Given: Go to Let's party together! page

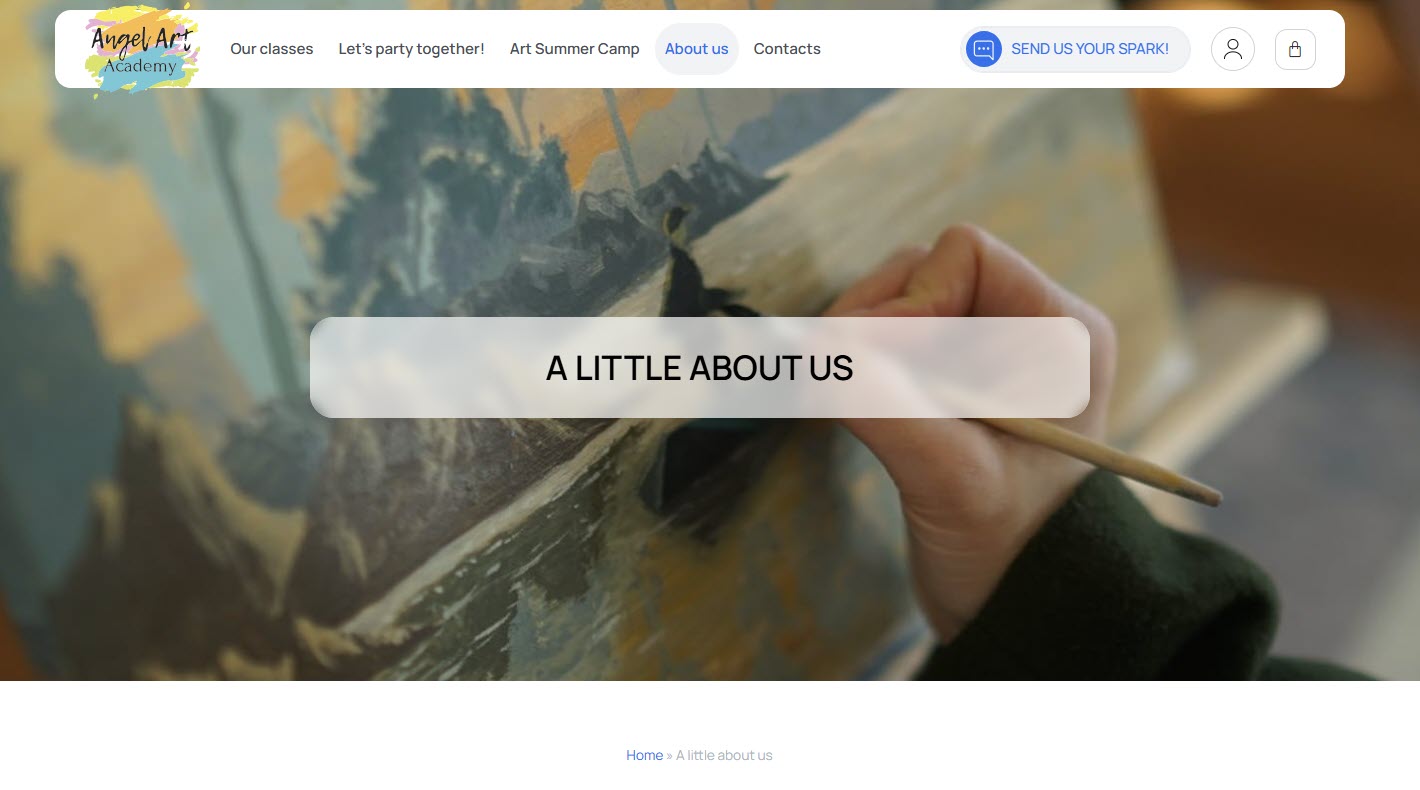Looking at the screenshot, I should pyautogui.click(x=411, y=49).
